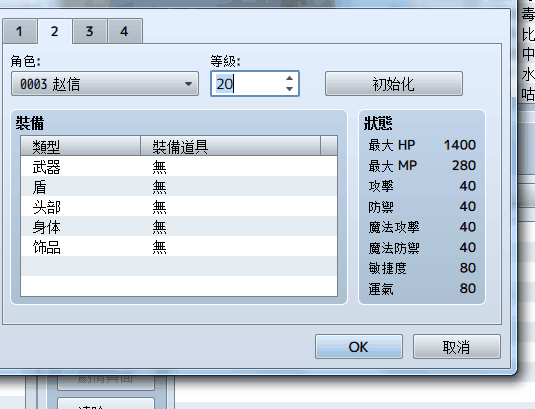
Task: Click the 防禦 stat label
Action: point(381,207)
